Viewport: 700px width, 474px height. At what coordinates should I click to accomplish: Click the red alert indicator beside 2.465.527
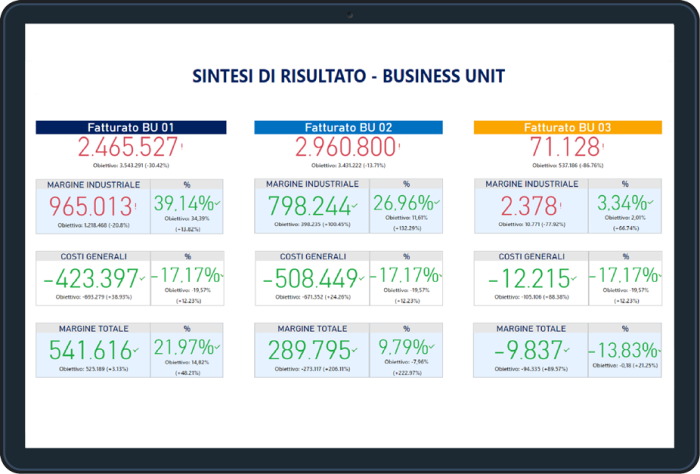pos(183,147)
